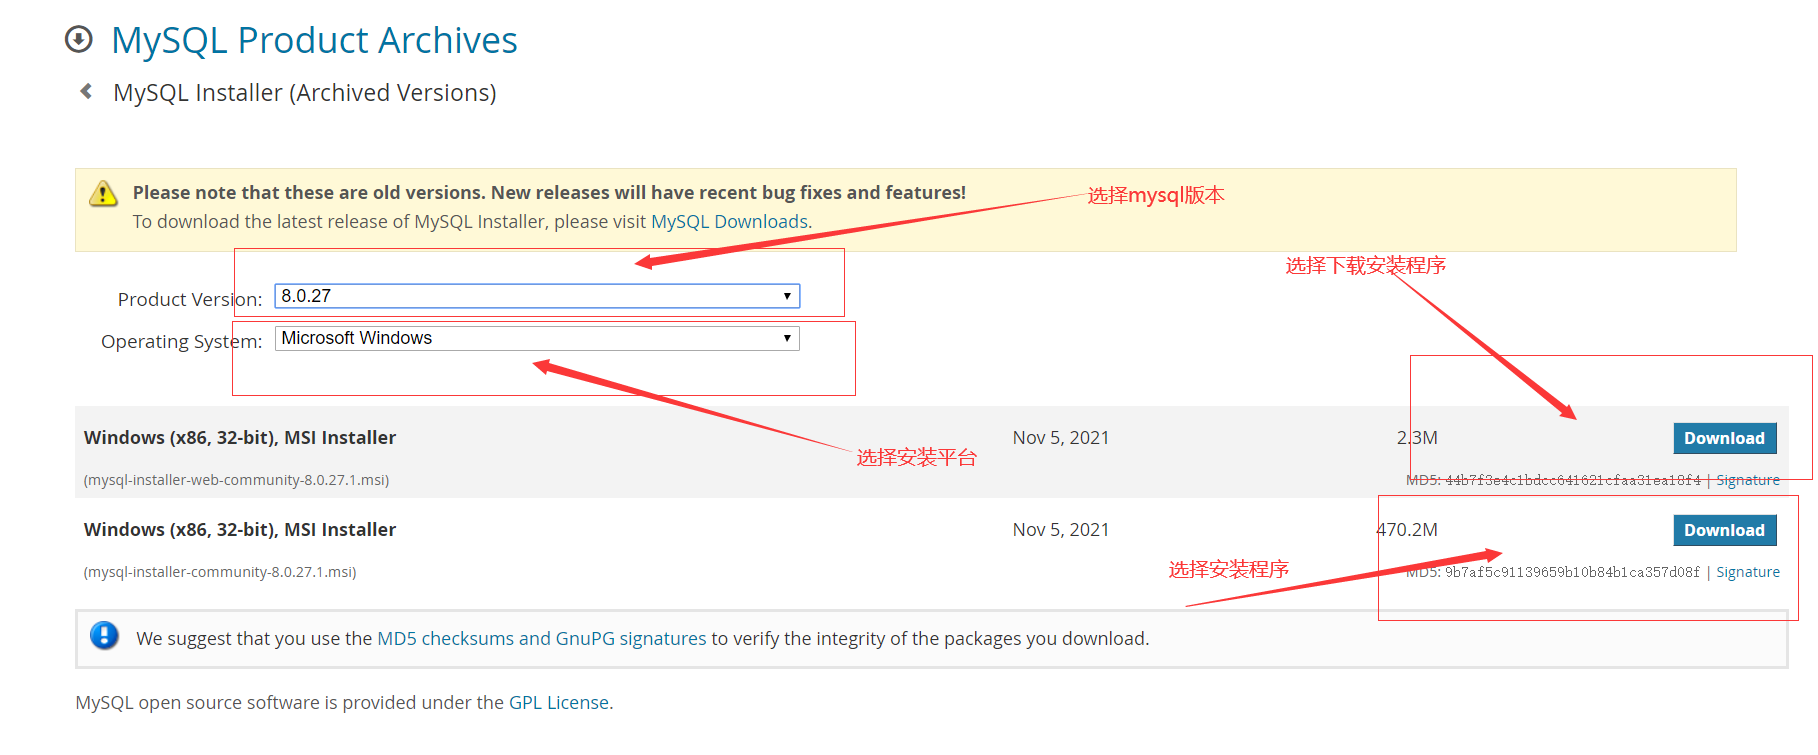This screenshot has width=1818, height=755.
Task: Open Signature link for the 470.2M installer
Action: click(x=1748, y=572)
